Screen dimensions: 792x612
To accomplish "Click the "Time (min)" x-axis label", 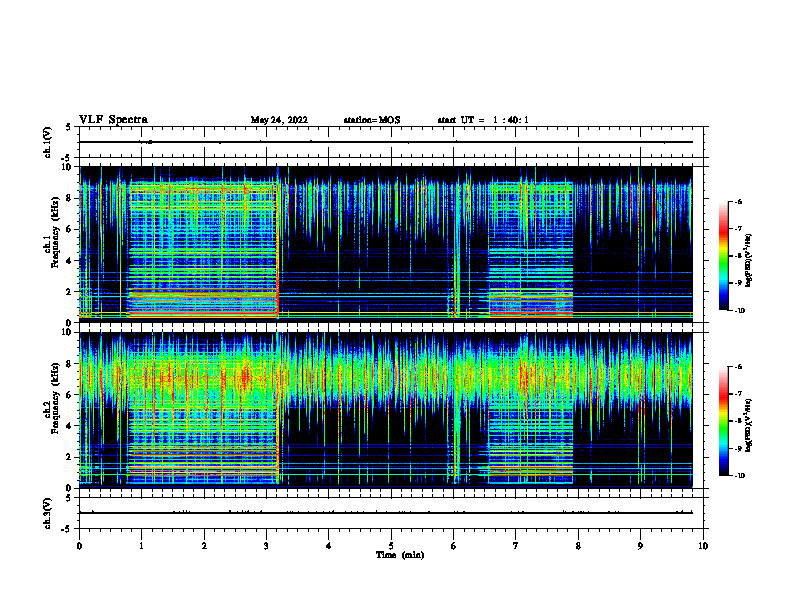I will coord(400,555).
